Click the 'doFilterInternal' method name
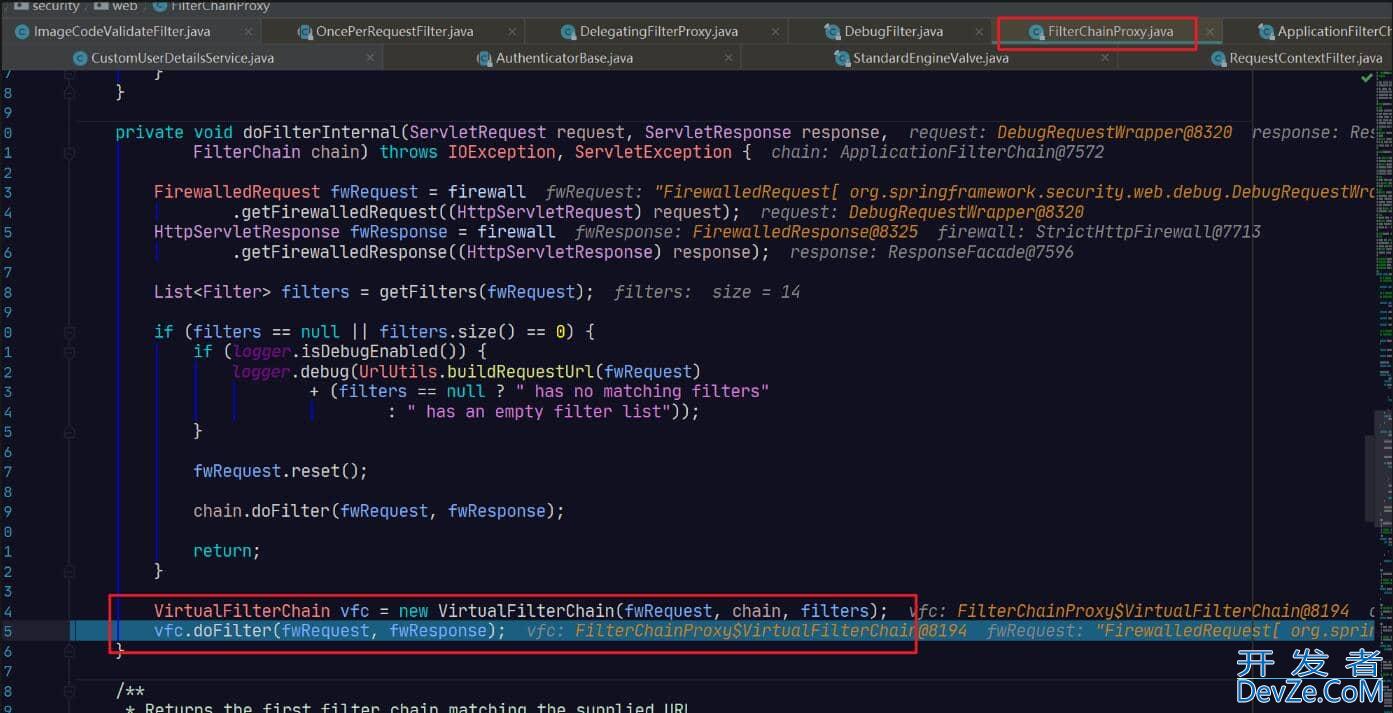The width and height of the screenshot is (1393, 713). point(321,132)
